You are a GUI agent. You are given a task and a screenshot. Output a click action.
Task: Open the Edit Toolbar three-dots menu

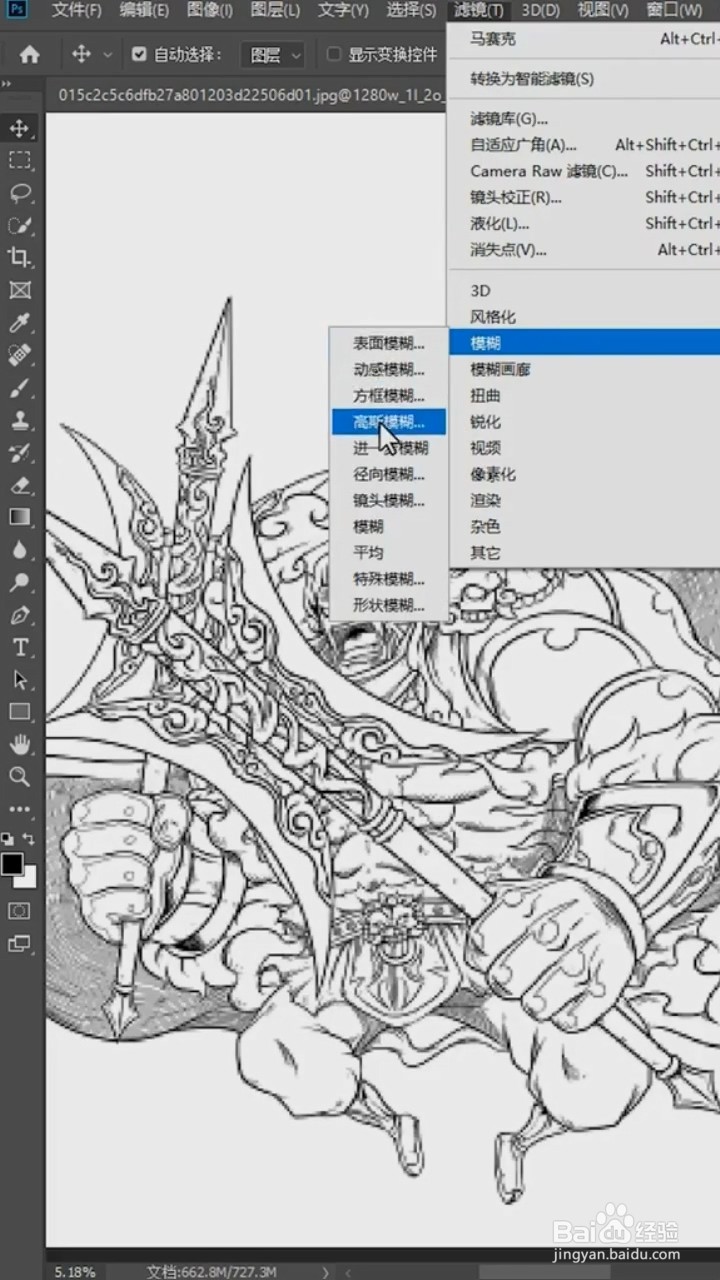20,808
